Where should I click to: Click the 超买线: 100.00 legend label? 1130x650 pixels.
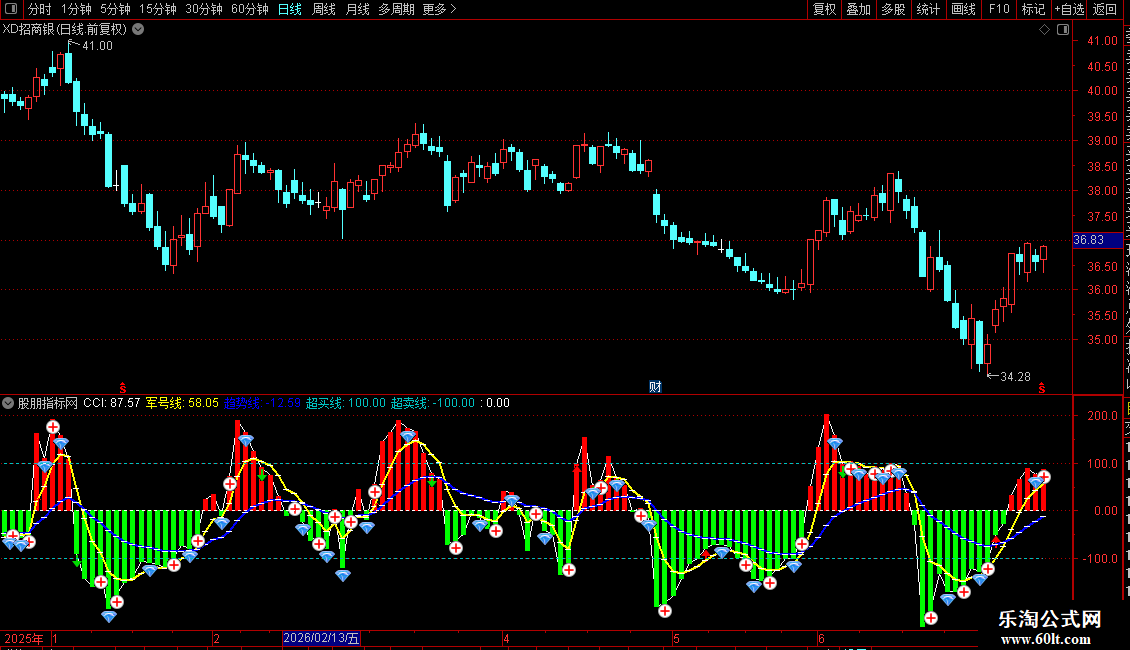[346, 403]
